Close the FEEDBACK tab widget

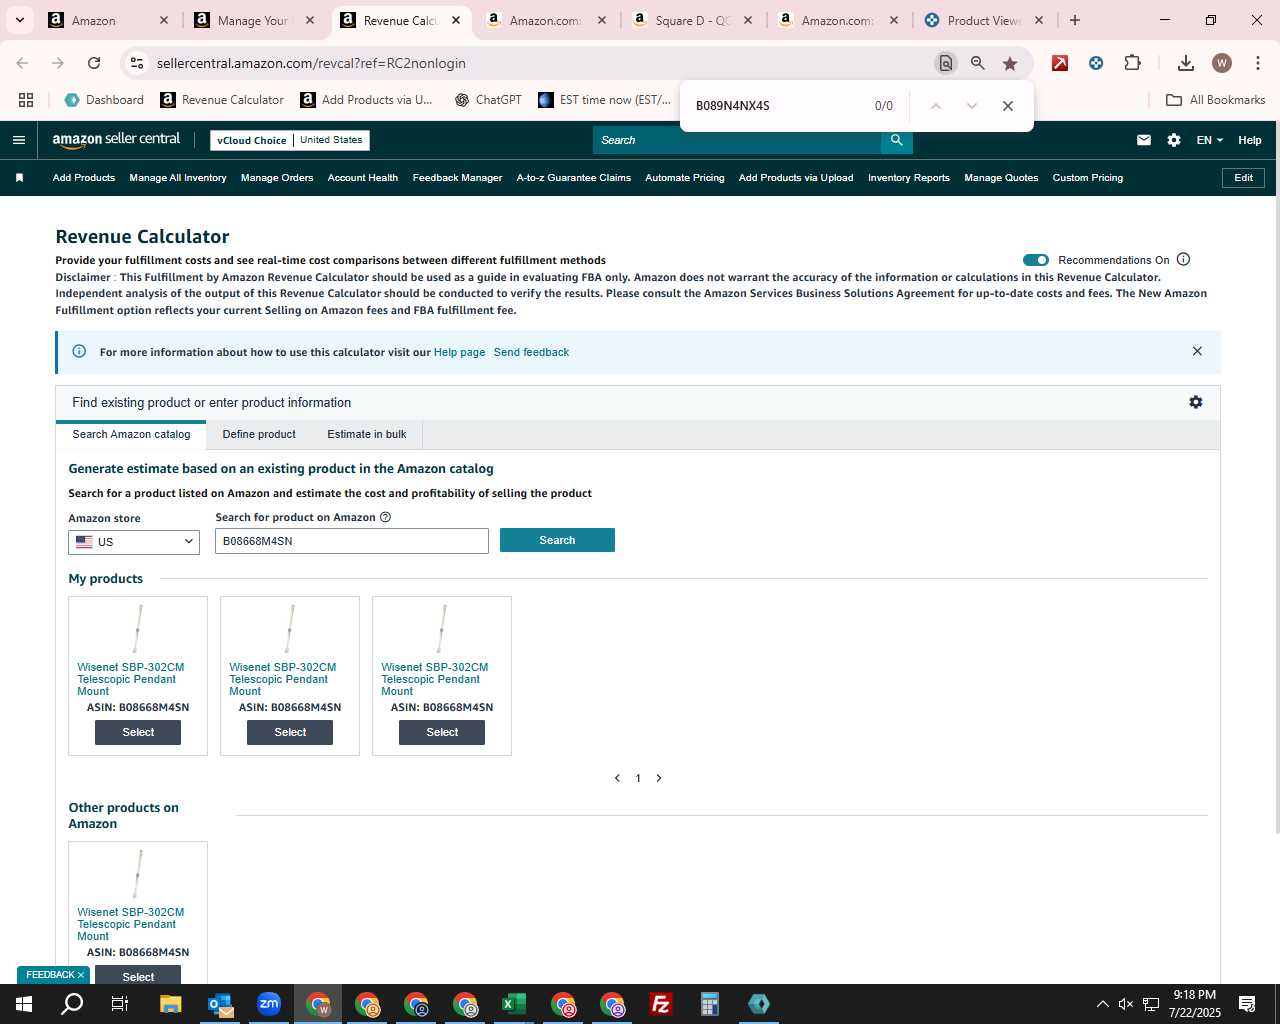pos(81,975)
